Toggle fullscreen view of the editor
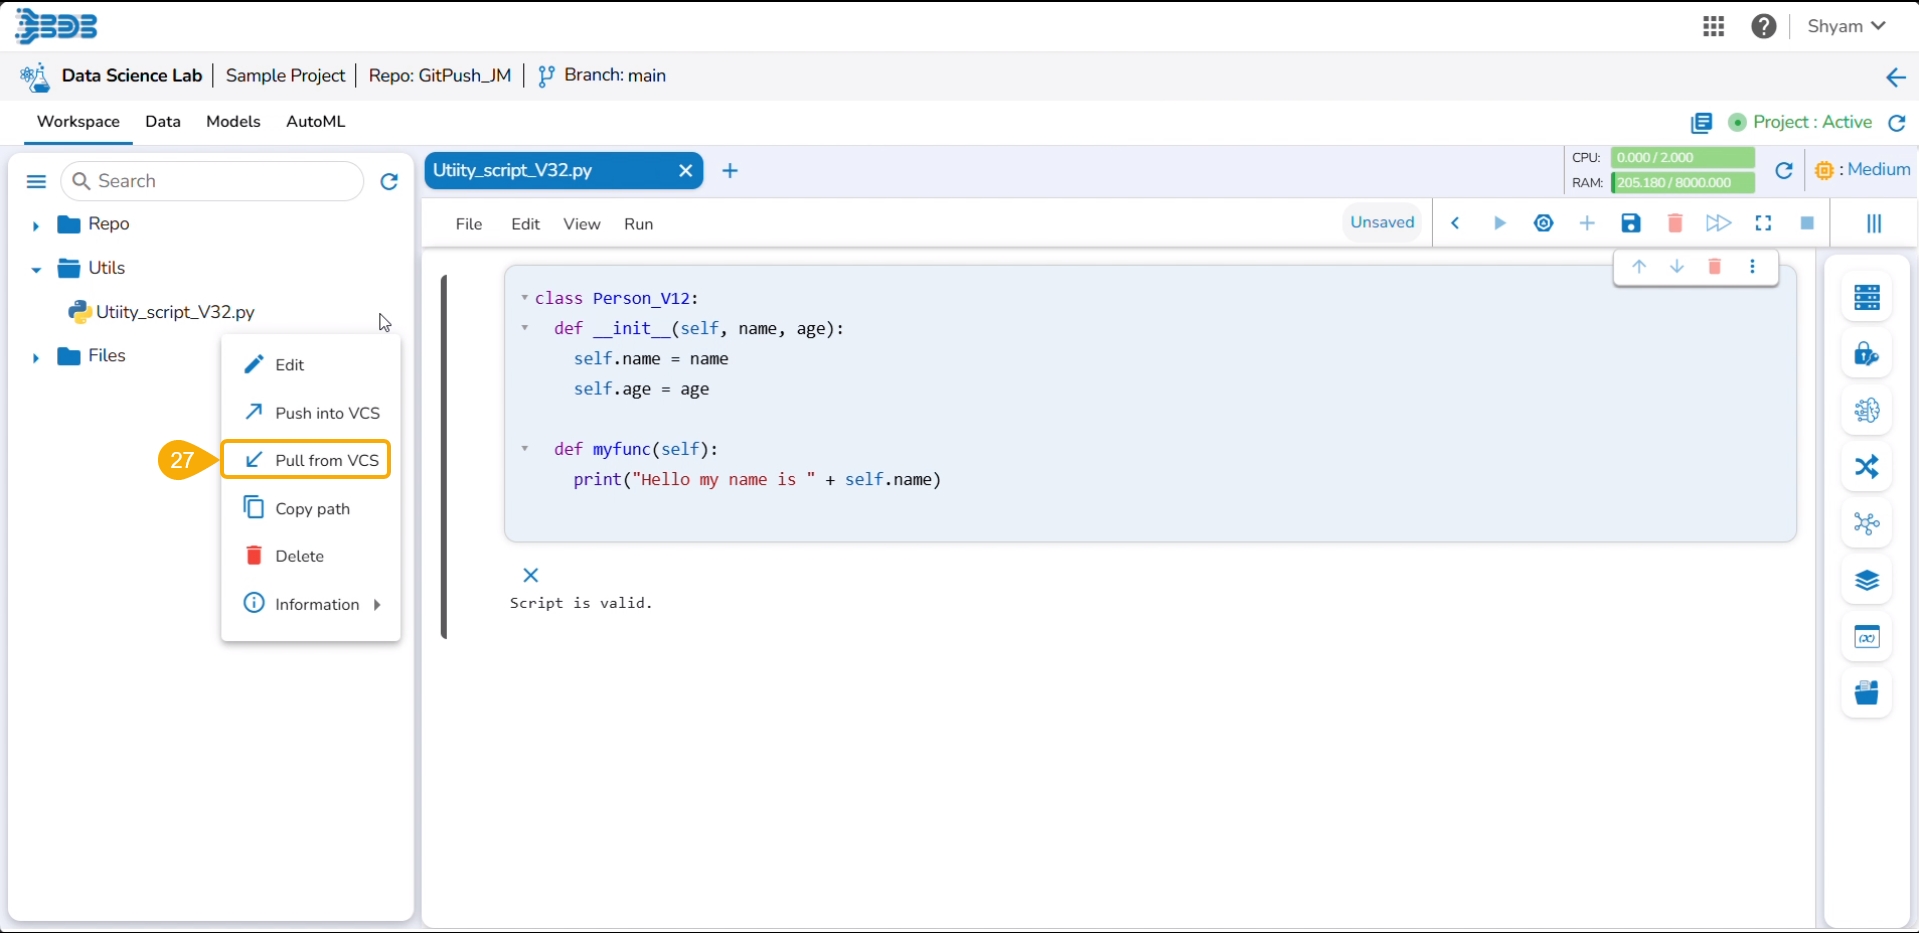The height and width of the screenshot is (933, 1919). pyautogui.click(x=1763, y=223)
